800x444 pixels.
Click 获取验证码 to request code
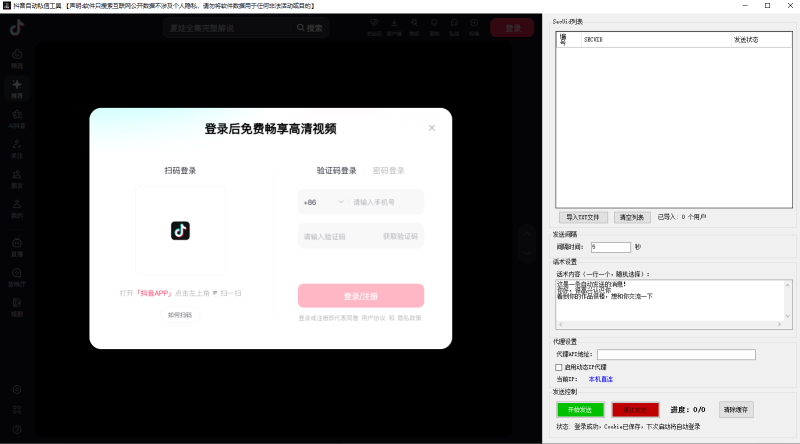point(401,236)
